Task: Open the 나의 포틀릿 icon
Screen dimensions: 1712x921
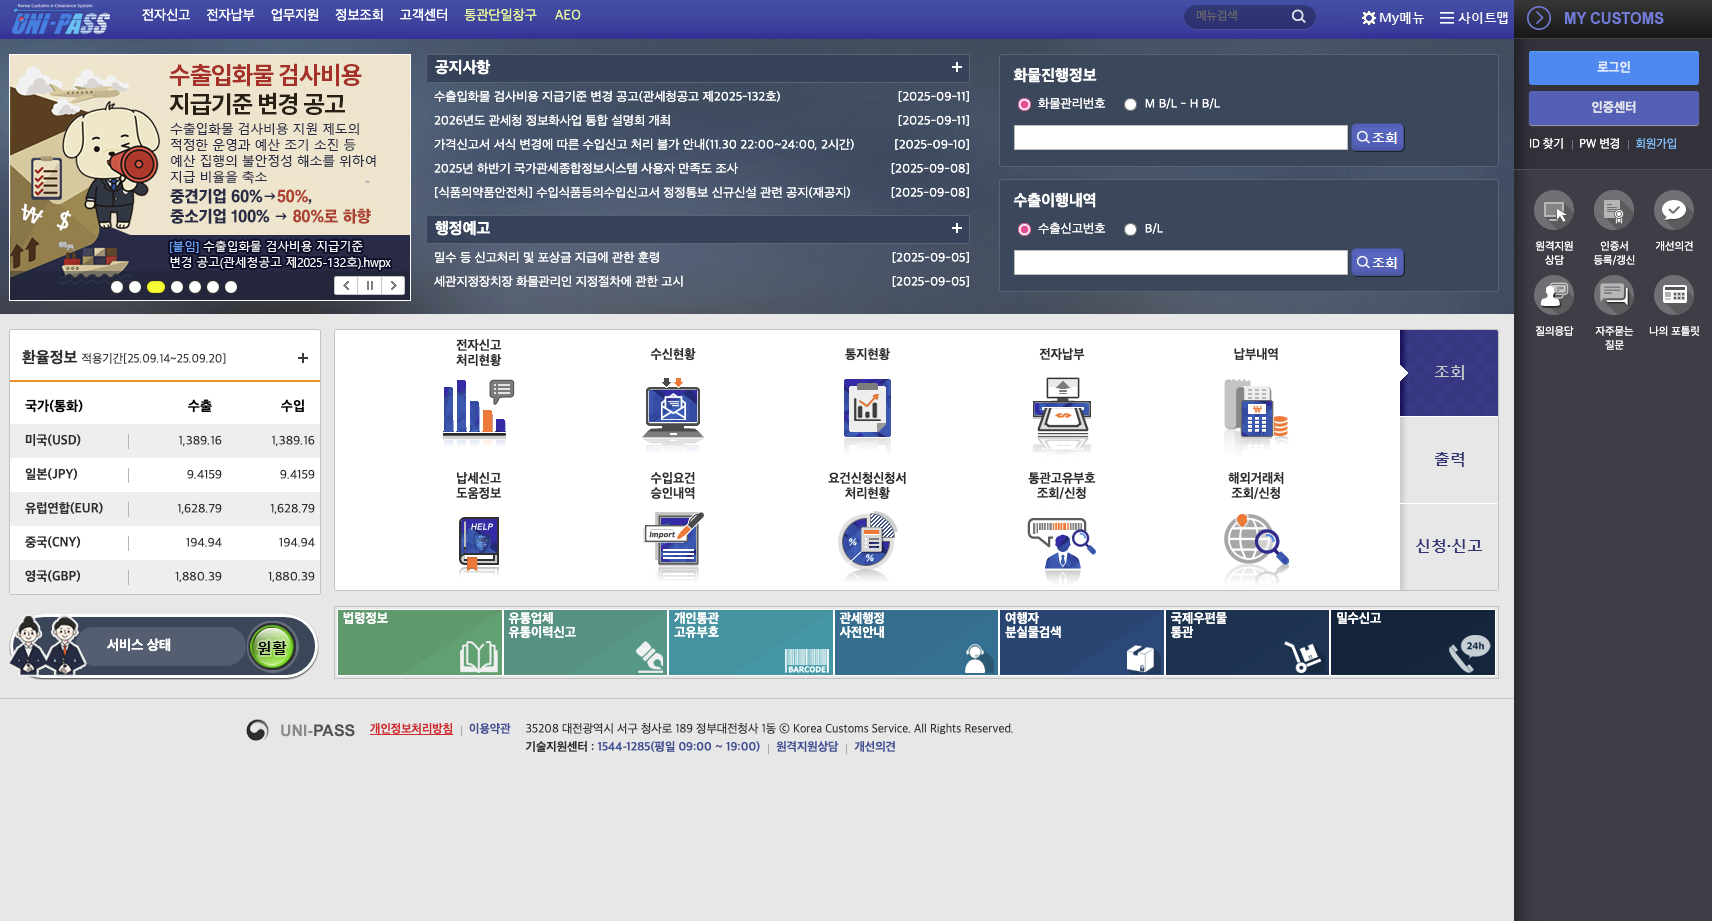Action: (x=1674, y=295)
